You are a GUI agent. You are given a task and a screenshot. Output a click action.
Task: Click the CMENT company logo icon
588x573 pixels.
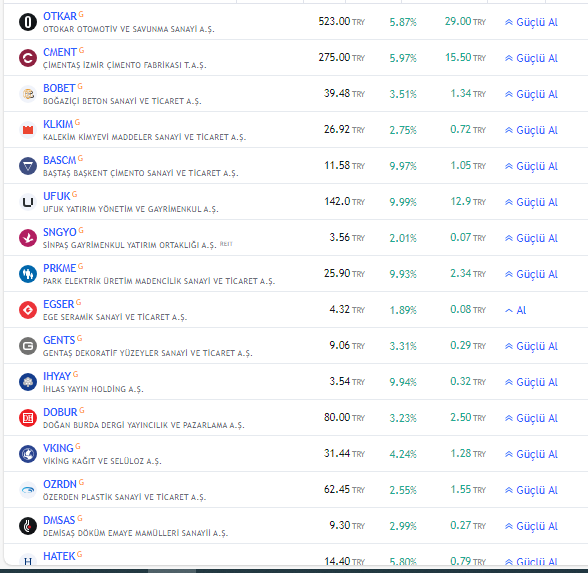click(x=28, y=58)
